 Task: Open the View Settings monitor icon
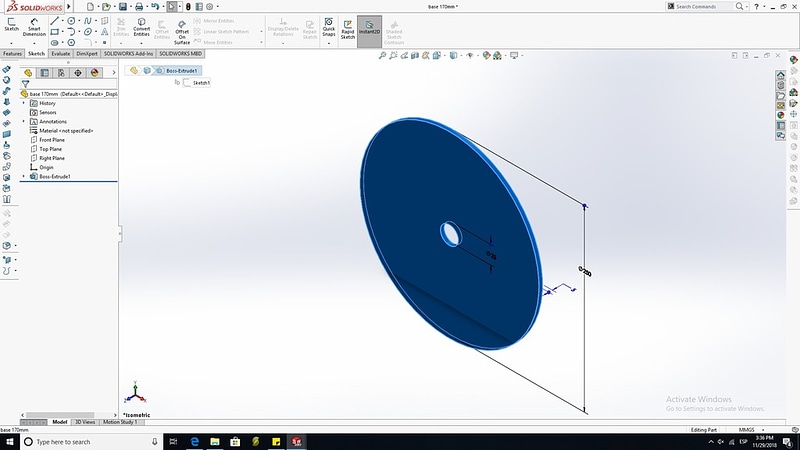pos(514,55)
